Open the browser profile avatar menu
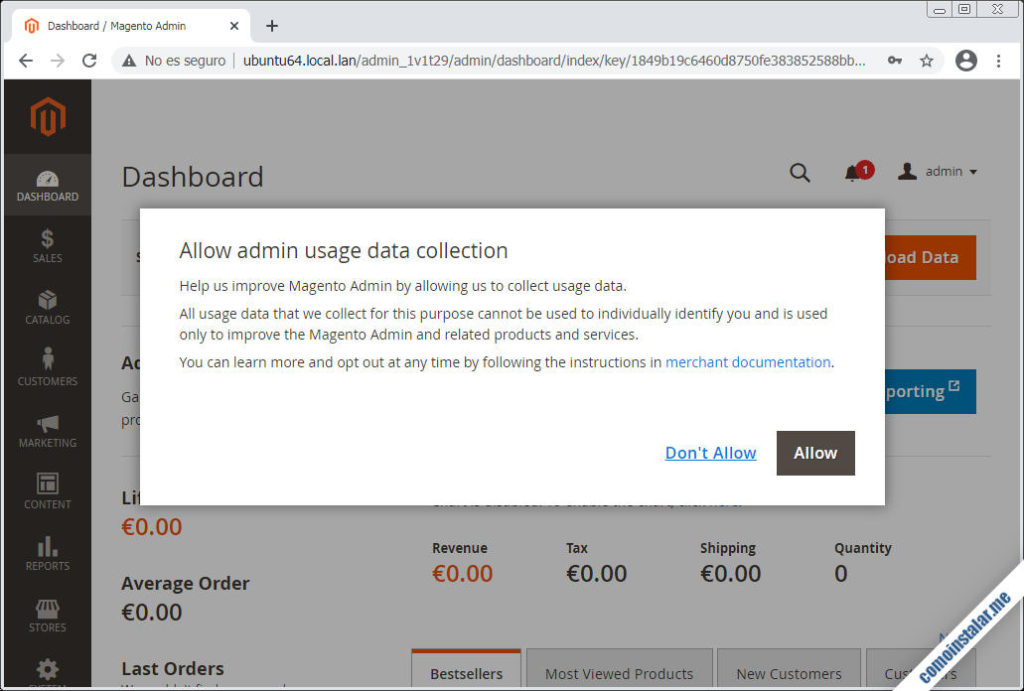Image resolution: width=1024 pixels, height=691 pixels. [x=966, y=60]
